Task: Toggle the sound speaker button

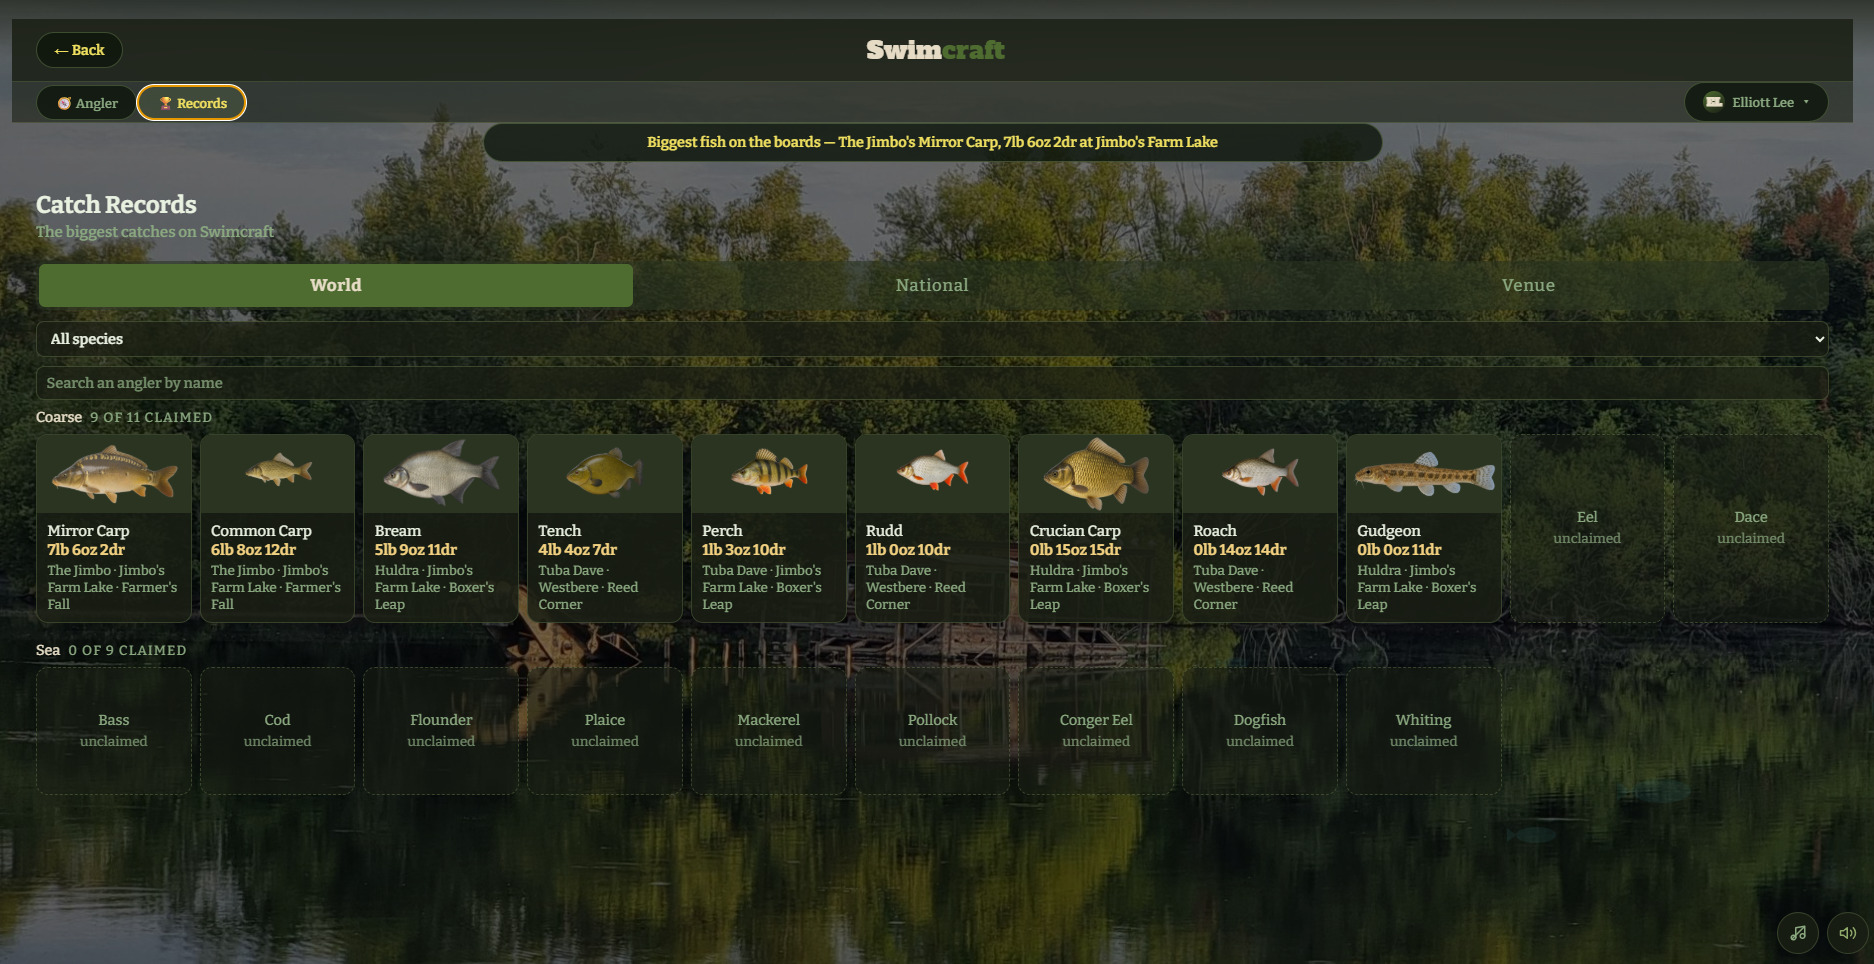Action: 1848,933
